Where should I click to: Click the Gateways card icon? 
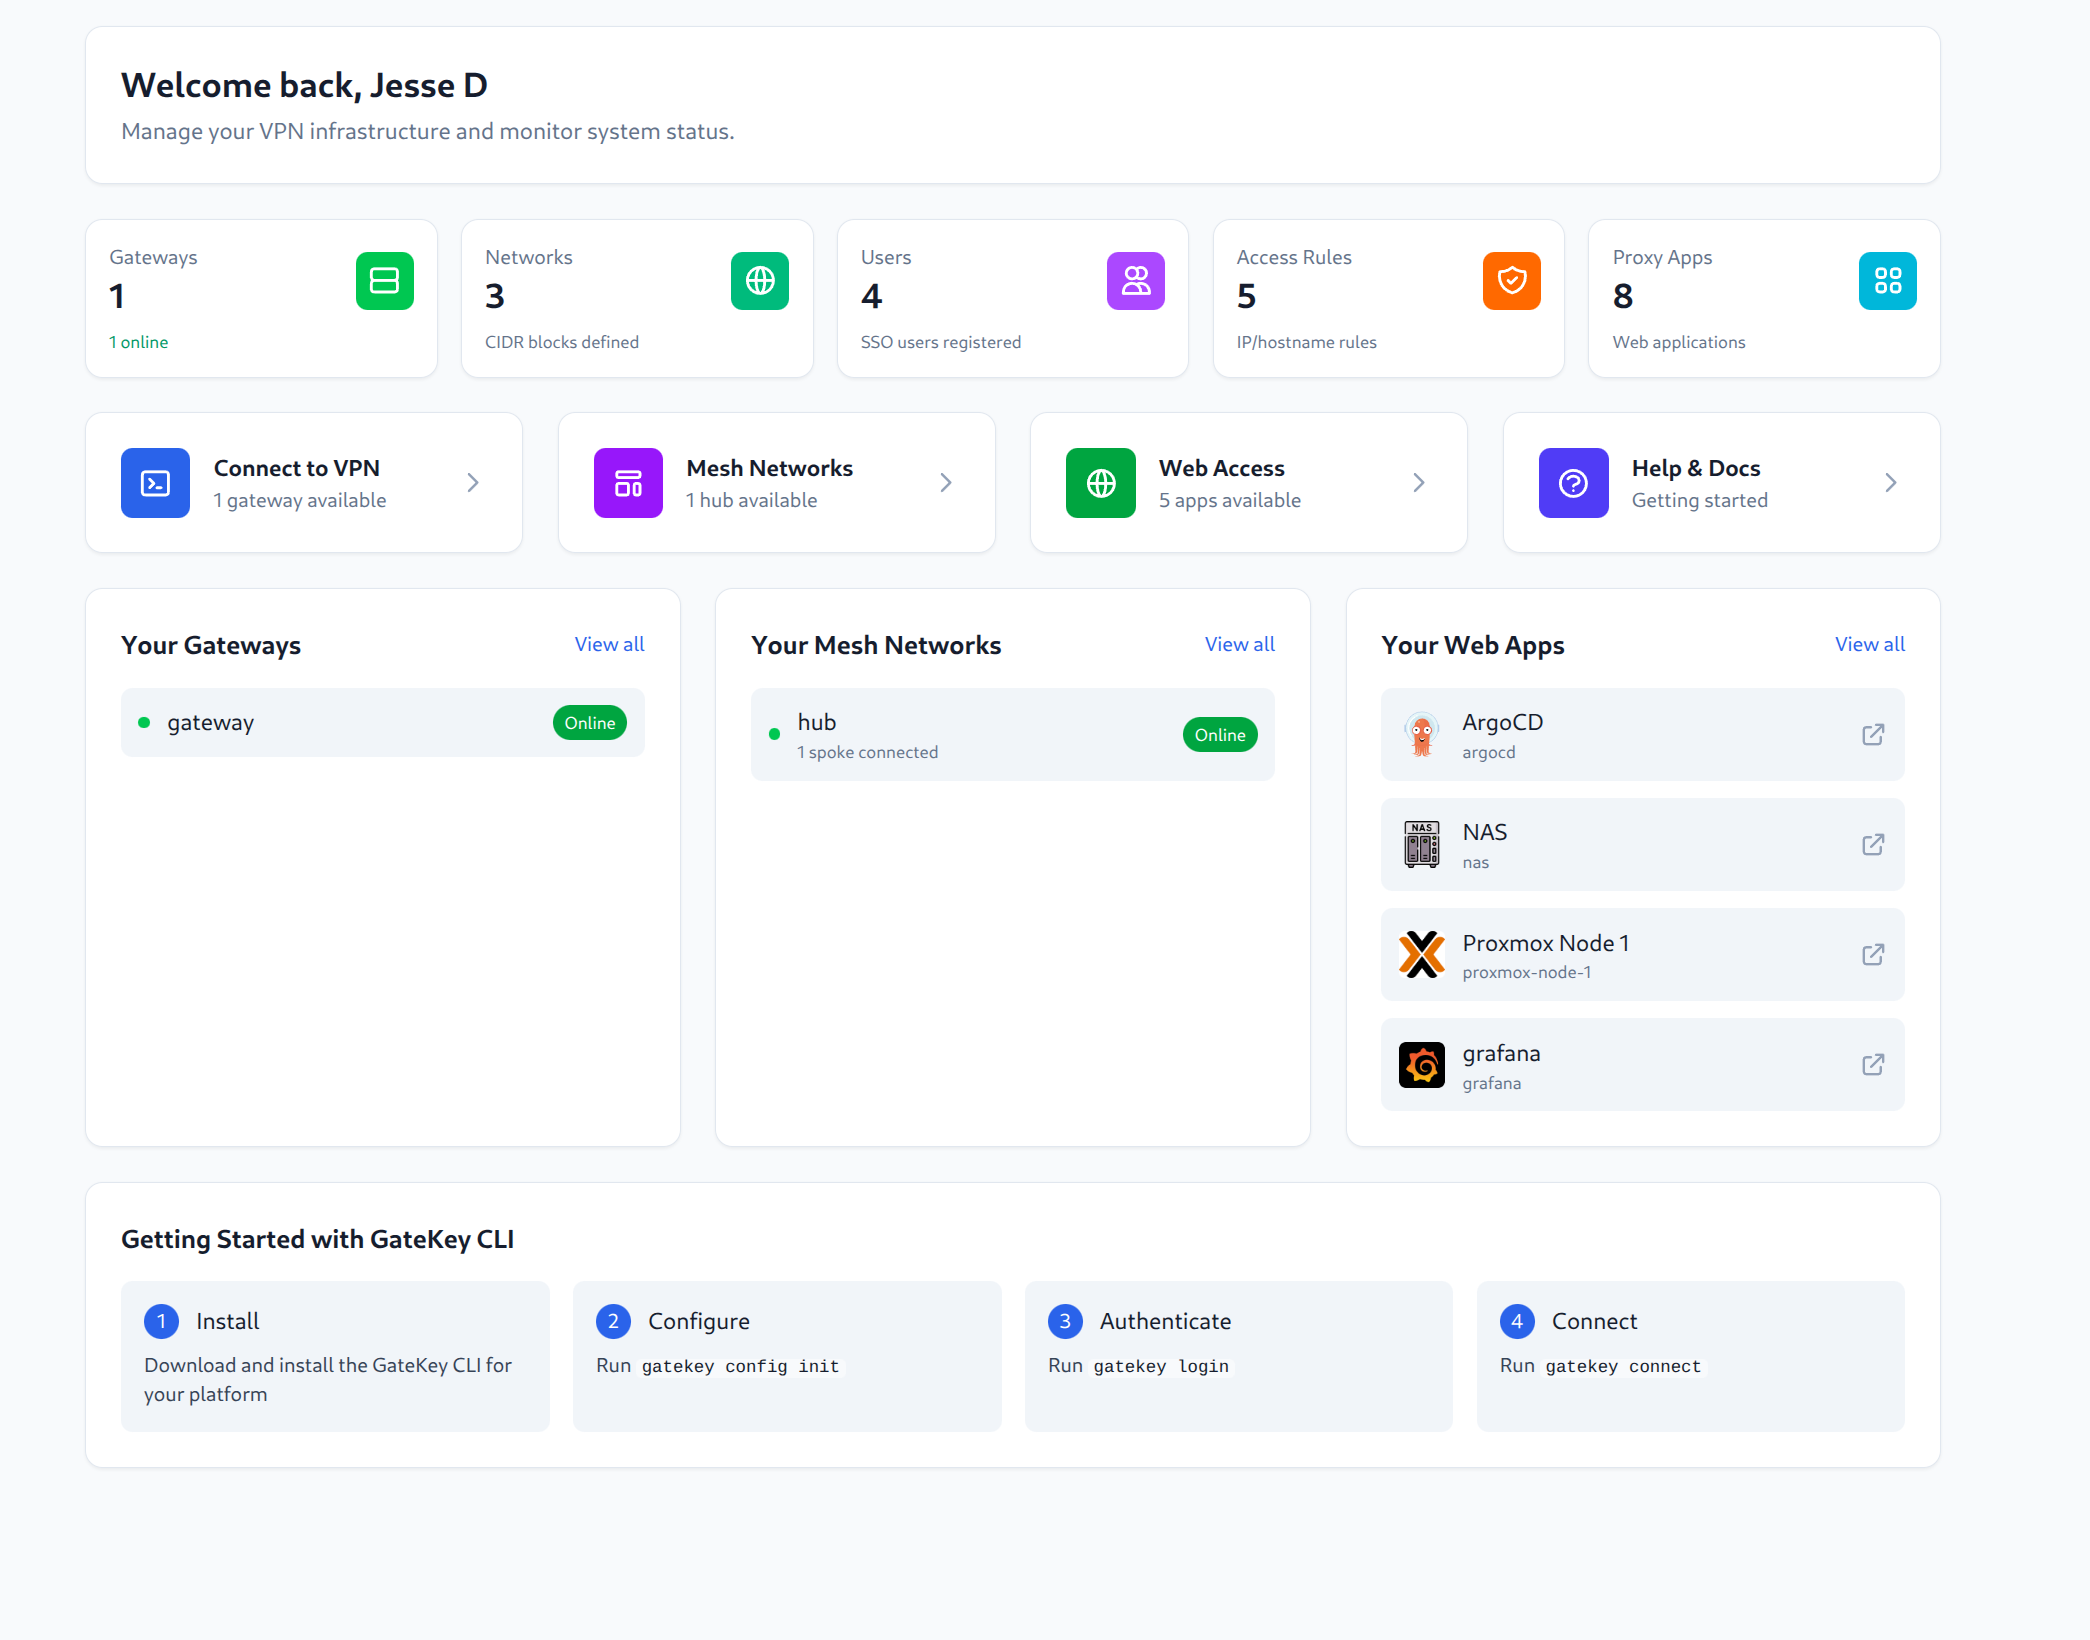(384, 281)
